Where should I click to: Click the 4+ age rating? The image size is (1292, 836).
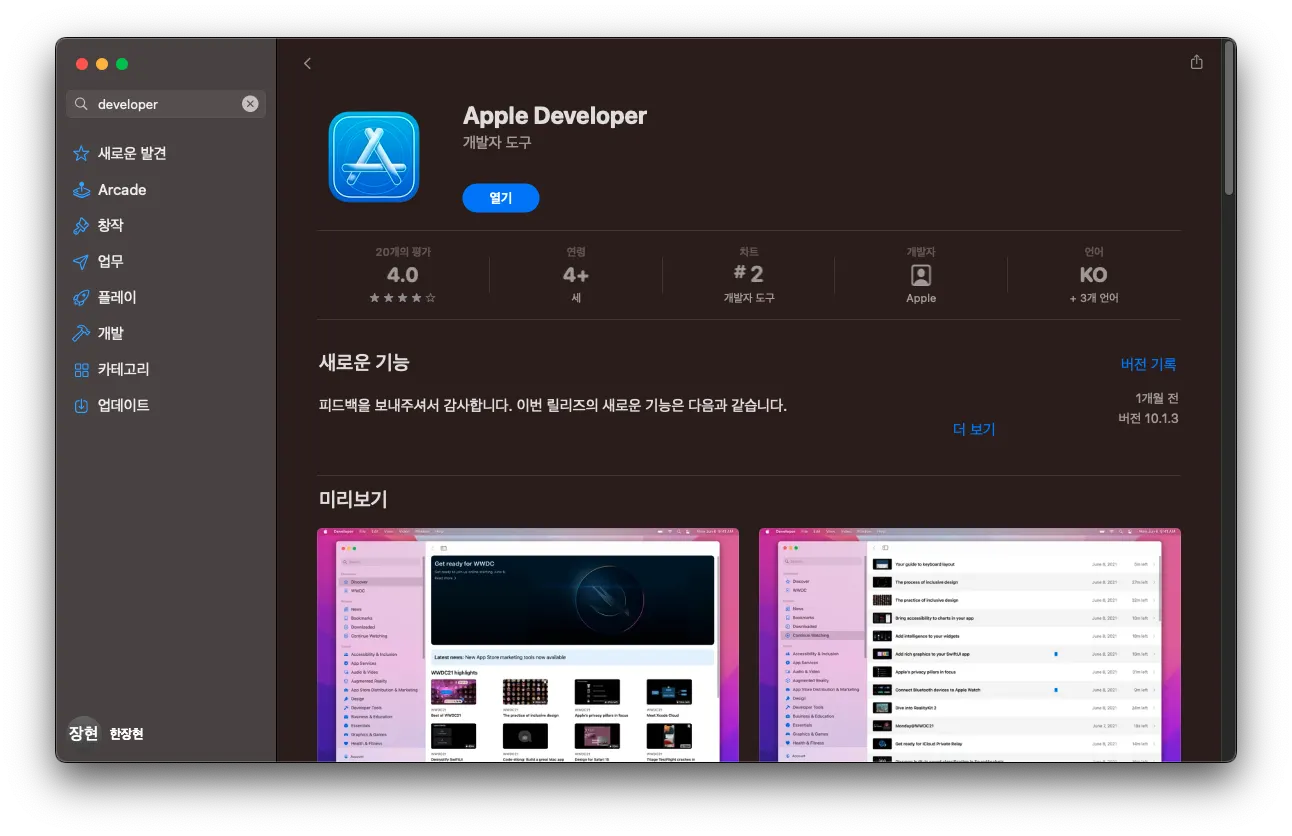(576, 275)
